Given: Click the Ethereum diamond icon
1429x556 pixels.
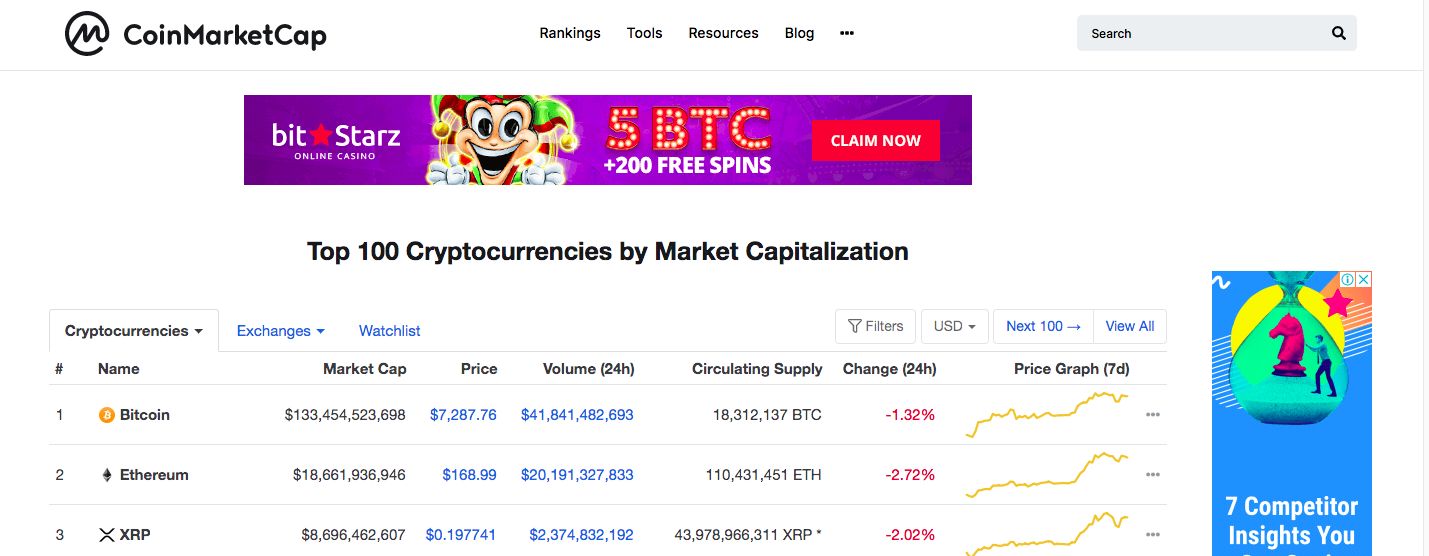Looking at the screenshot, I should tap(107, 475).
